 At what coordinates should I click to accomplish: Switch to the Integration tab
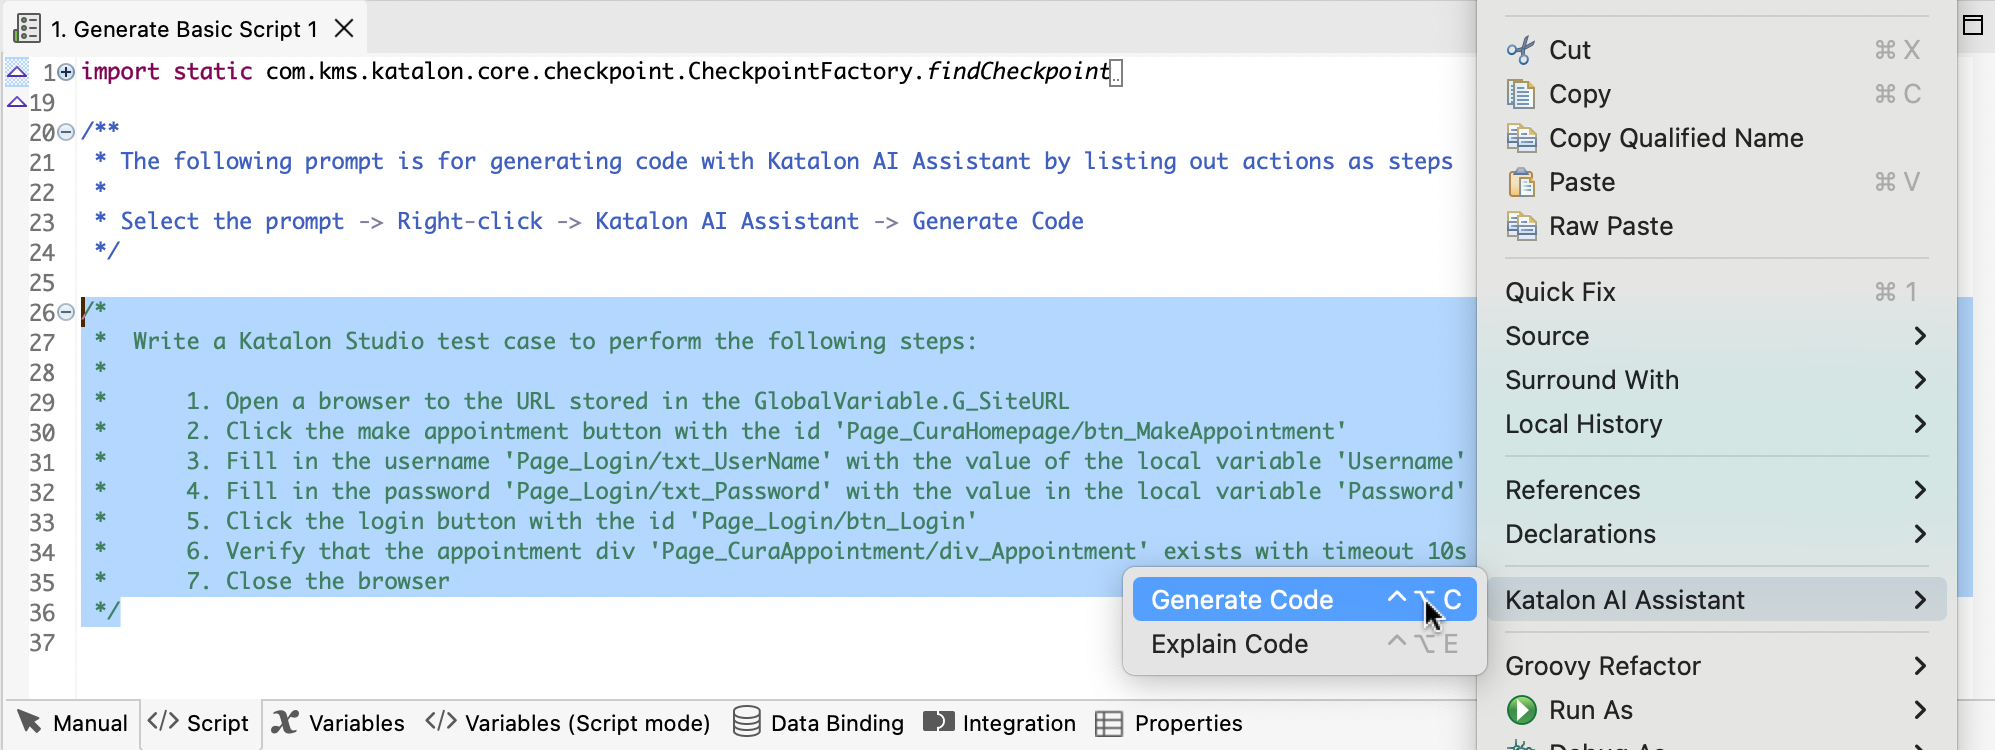point(1000,723)
